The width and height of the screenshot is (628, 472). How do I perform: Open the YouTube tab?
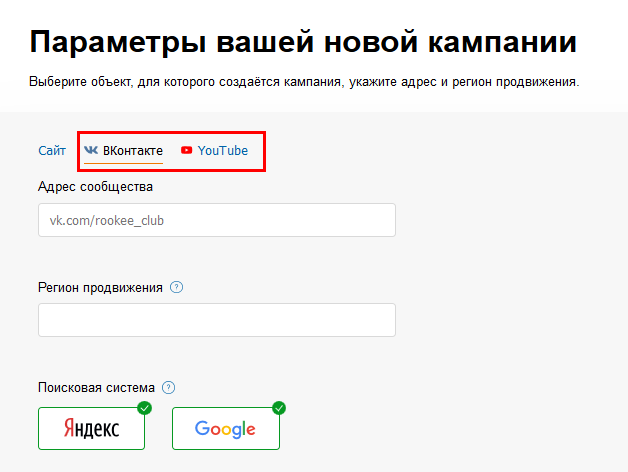click(x=214, y=151)
